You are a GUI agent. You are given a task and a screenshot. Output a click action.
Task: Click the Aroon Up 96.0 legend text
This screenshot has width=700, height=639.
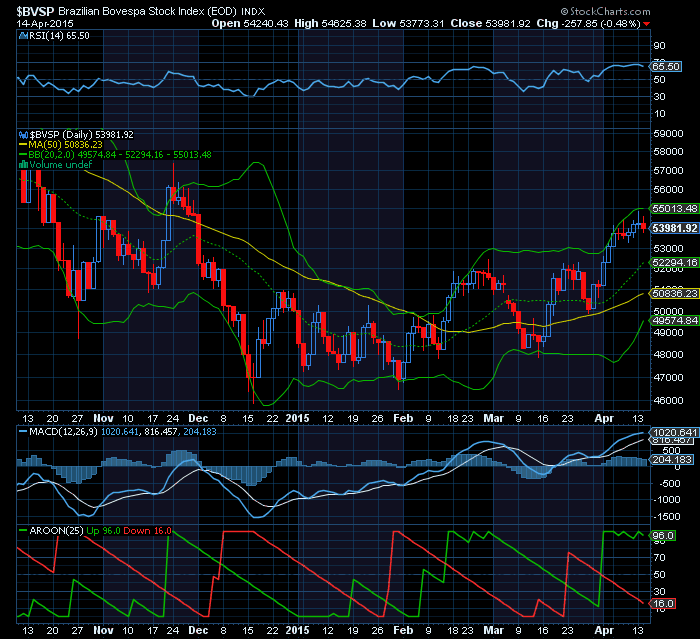tap(104, 530)
